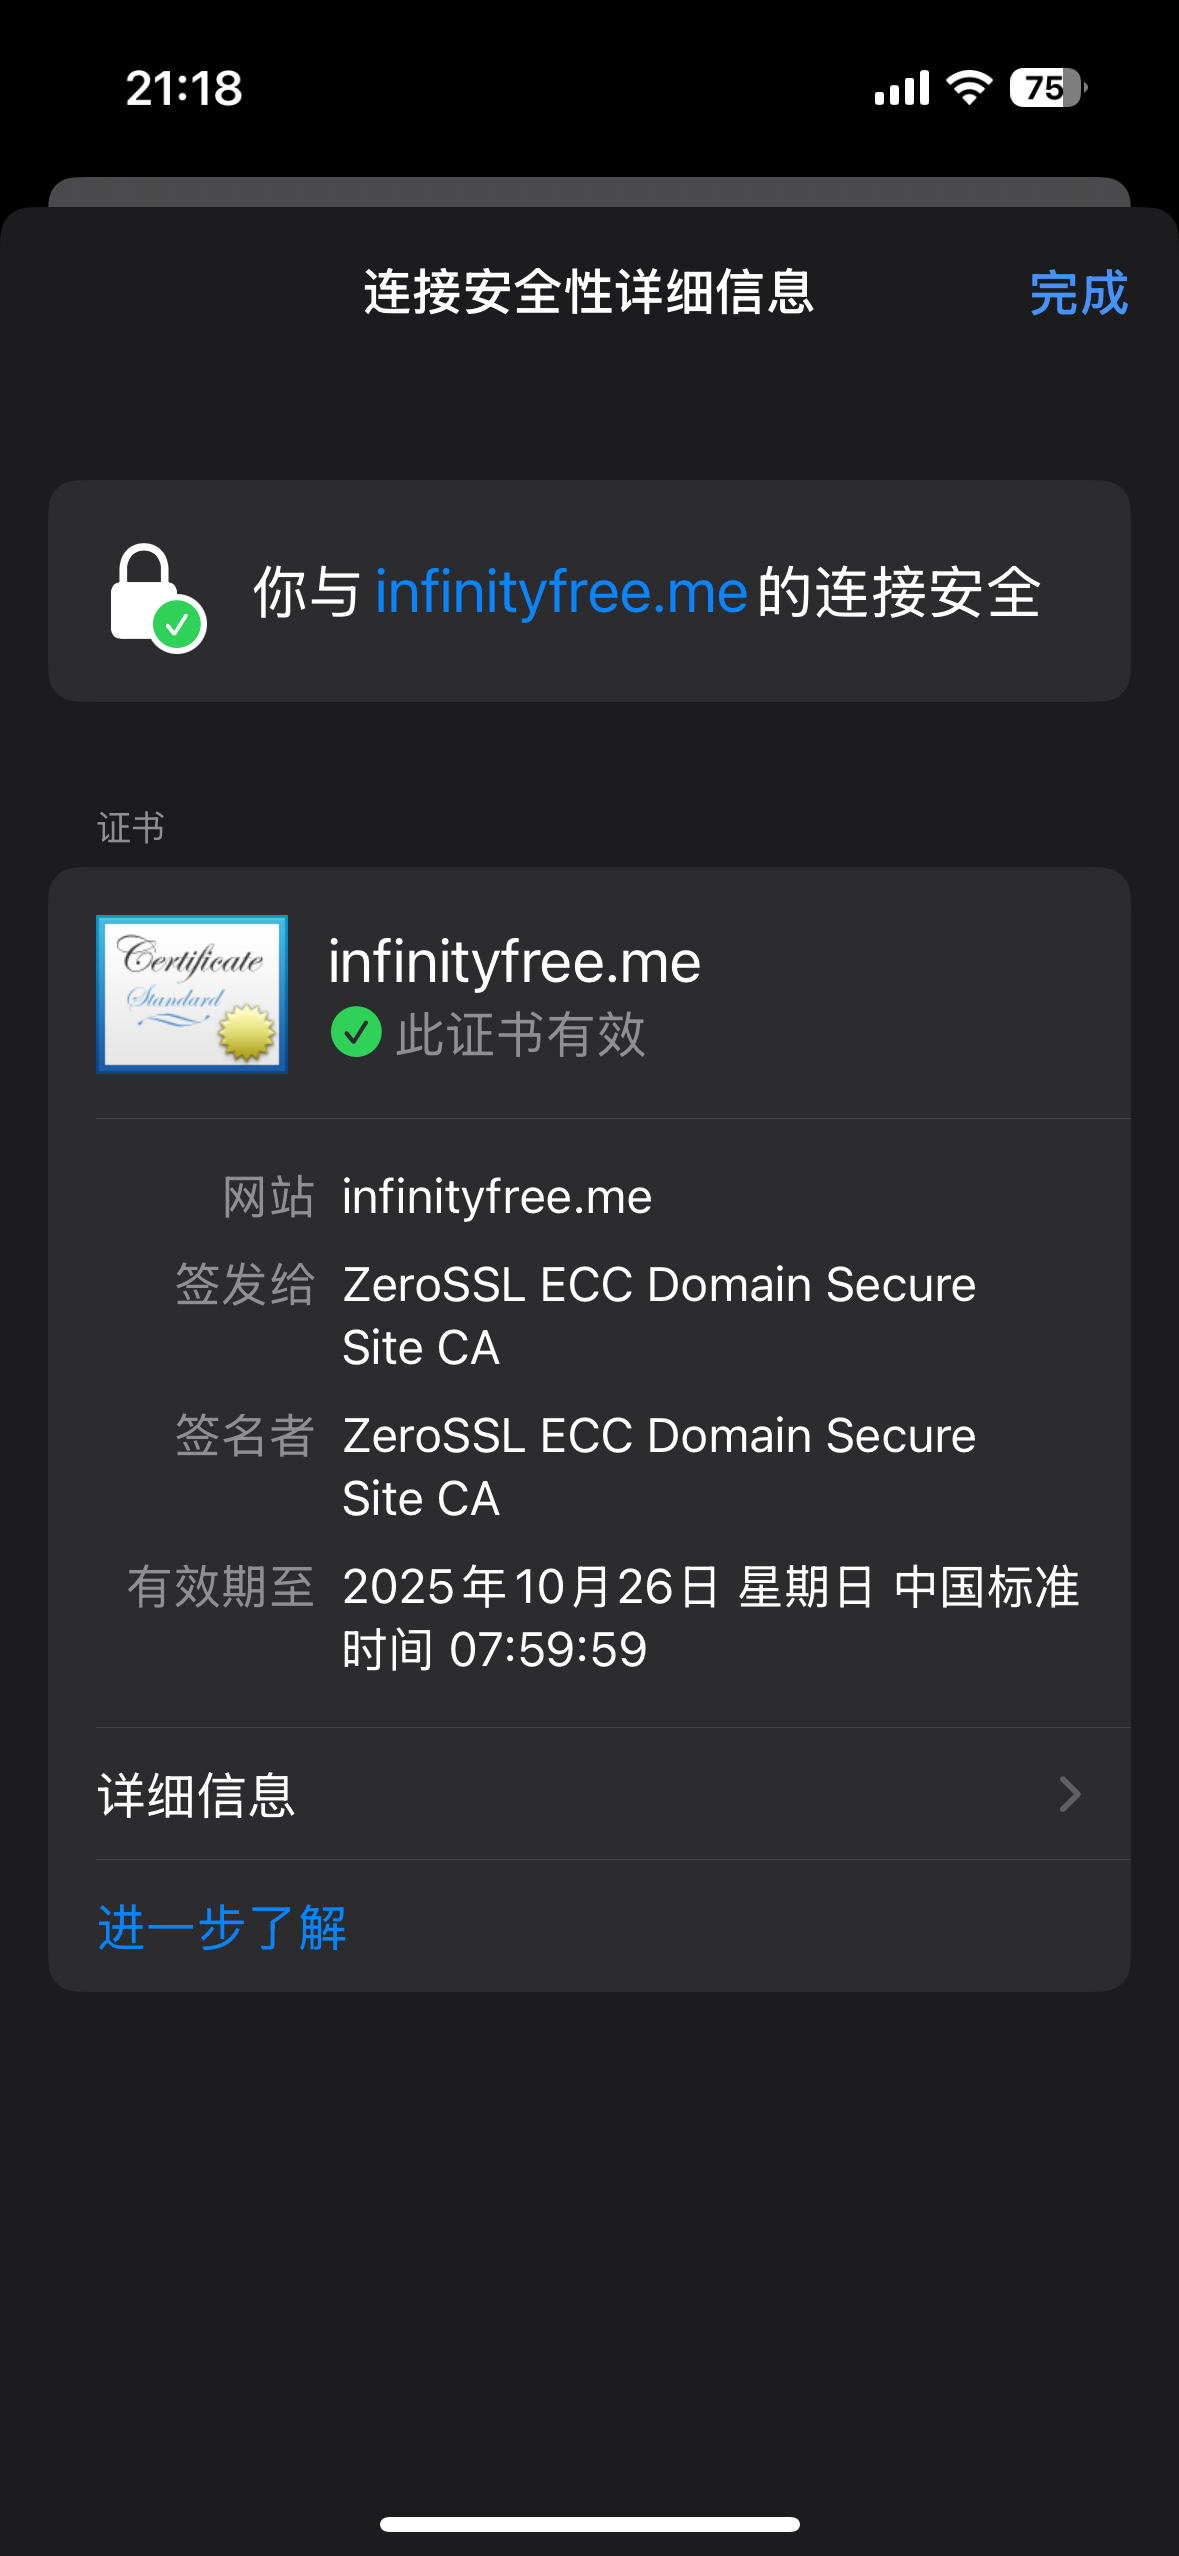Tap the battery level indicator
This screenshot has width=1179, height=2556.
point(1047,88)
